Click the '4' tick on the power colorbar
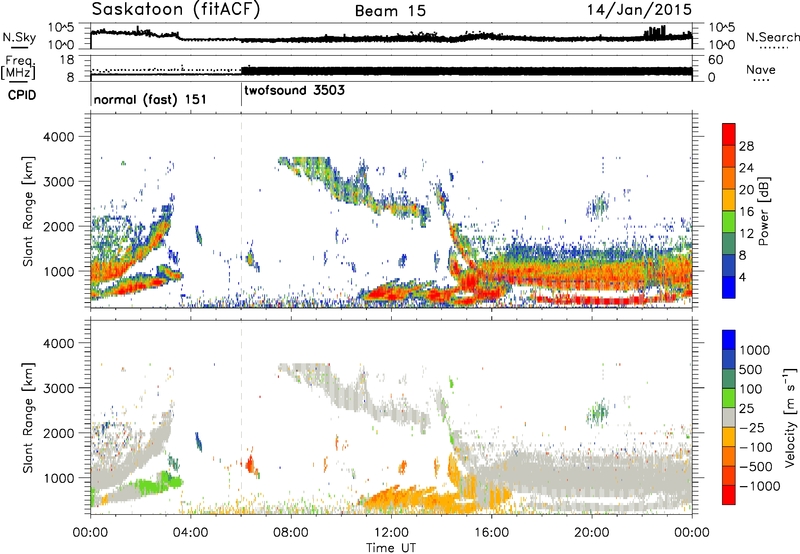 coord(742,277)
